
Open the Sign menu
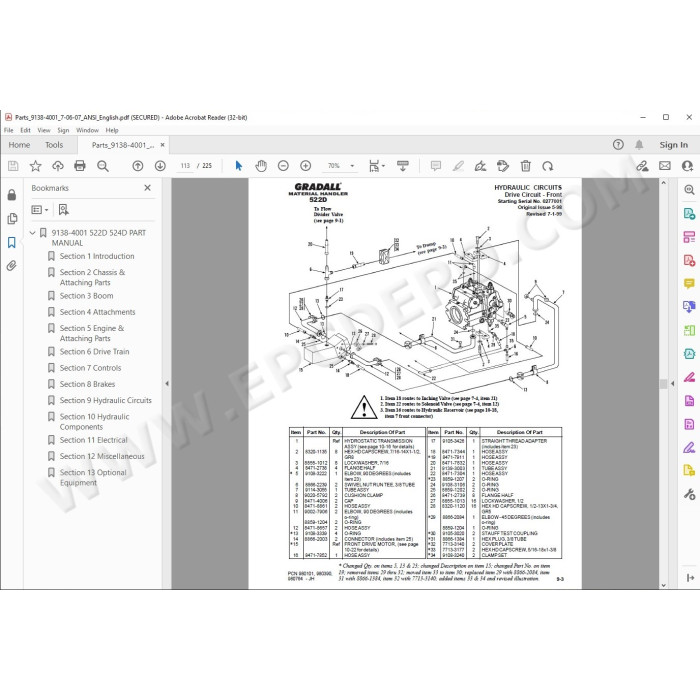click(63, 130)
